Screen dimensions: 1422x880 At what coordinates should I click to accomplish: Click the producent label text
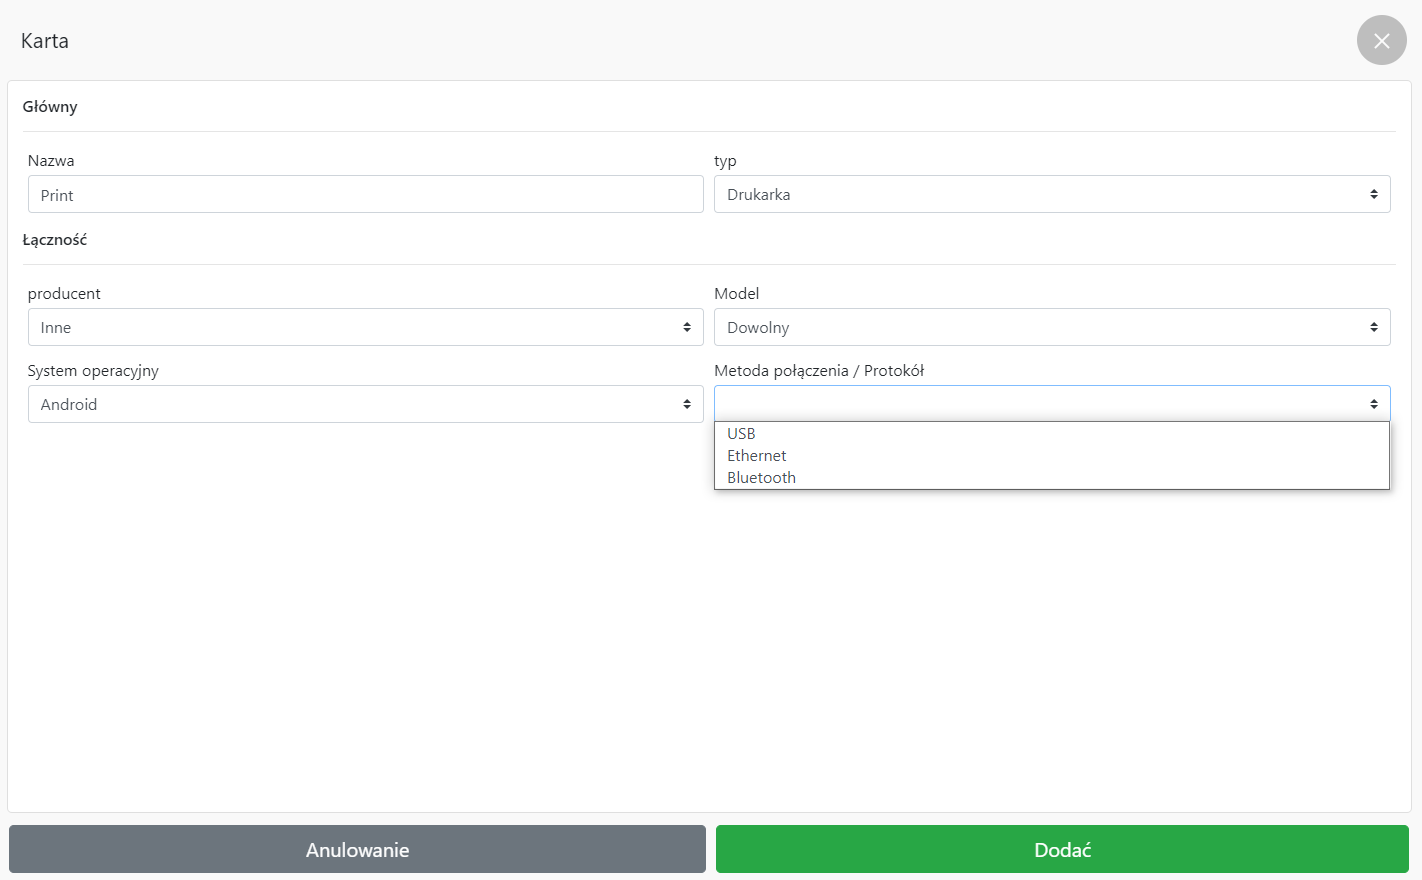(64, 294)
